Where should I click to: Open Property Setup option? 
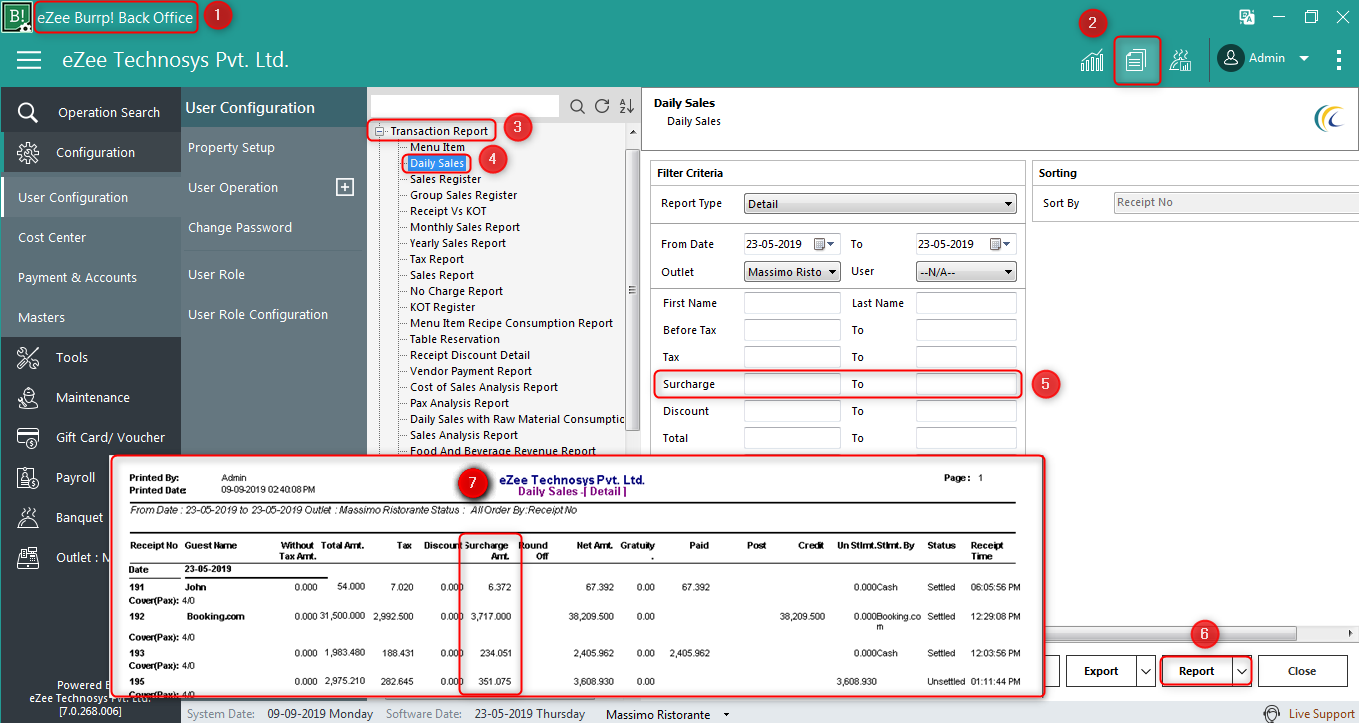click(x=231, y=147)
